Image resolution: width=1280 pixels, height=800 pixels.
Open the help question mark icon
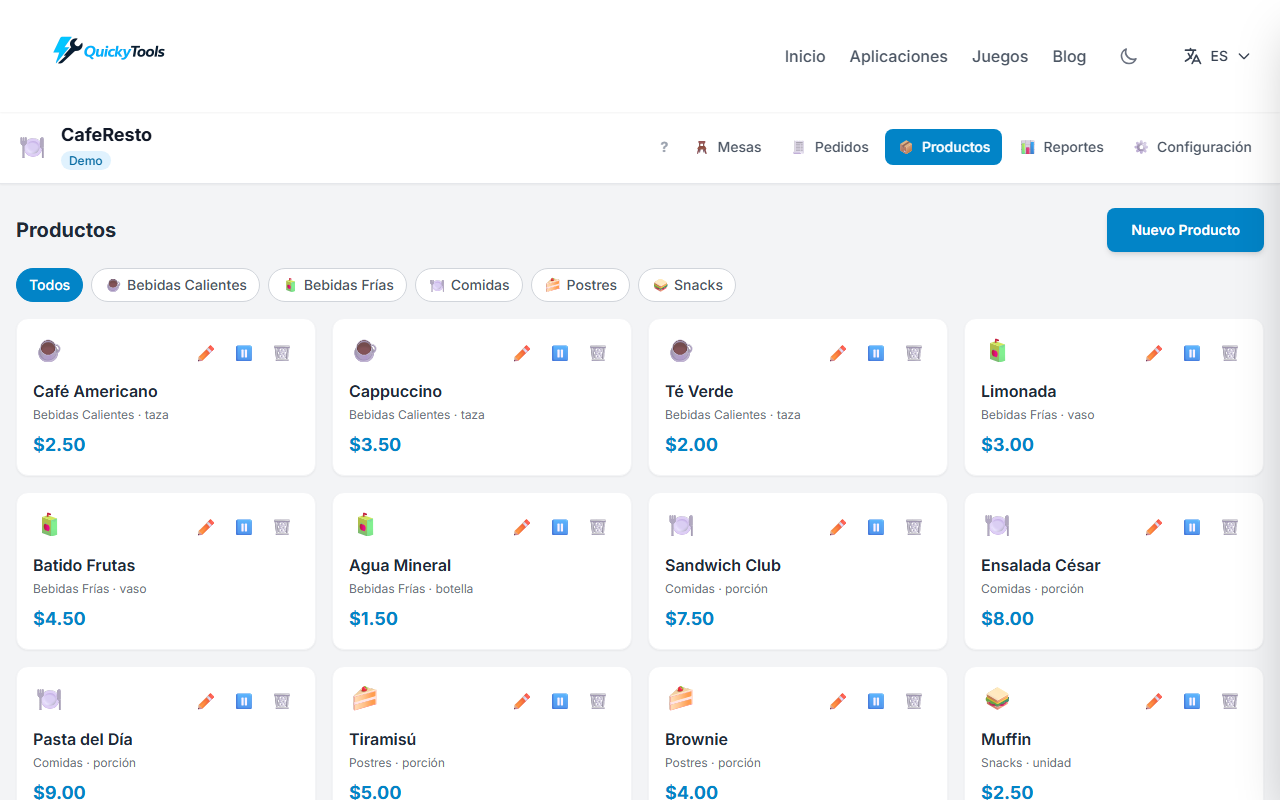point(663,147)
